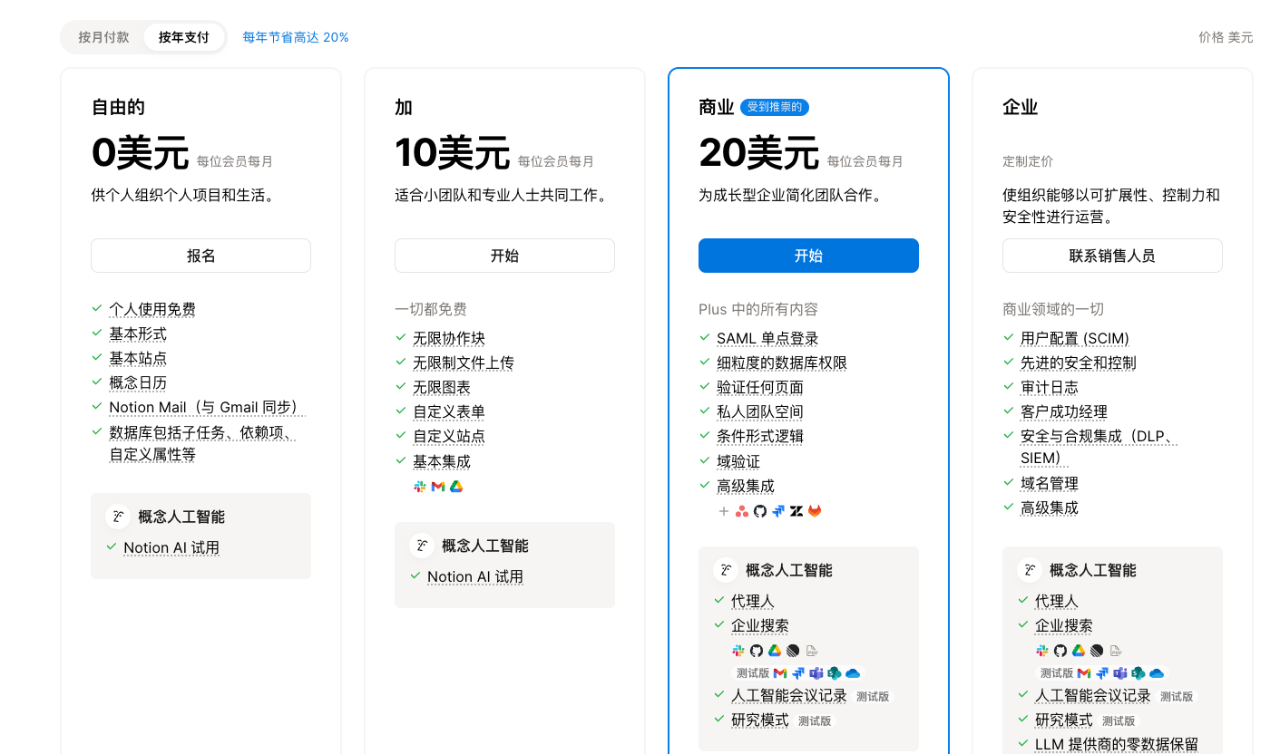Click the 受到推荐的 badge on 商业 plan
The width and height of the screenshot is (1280, 754).
[x=775, y=107]
